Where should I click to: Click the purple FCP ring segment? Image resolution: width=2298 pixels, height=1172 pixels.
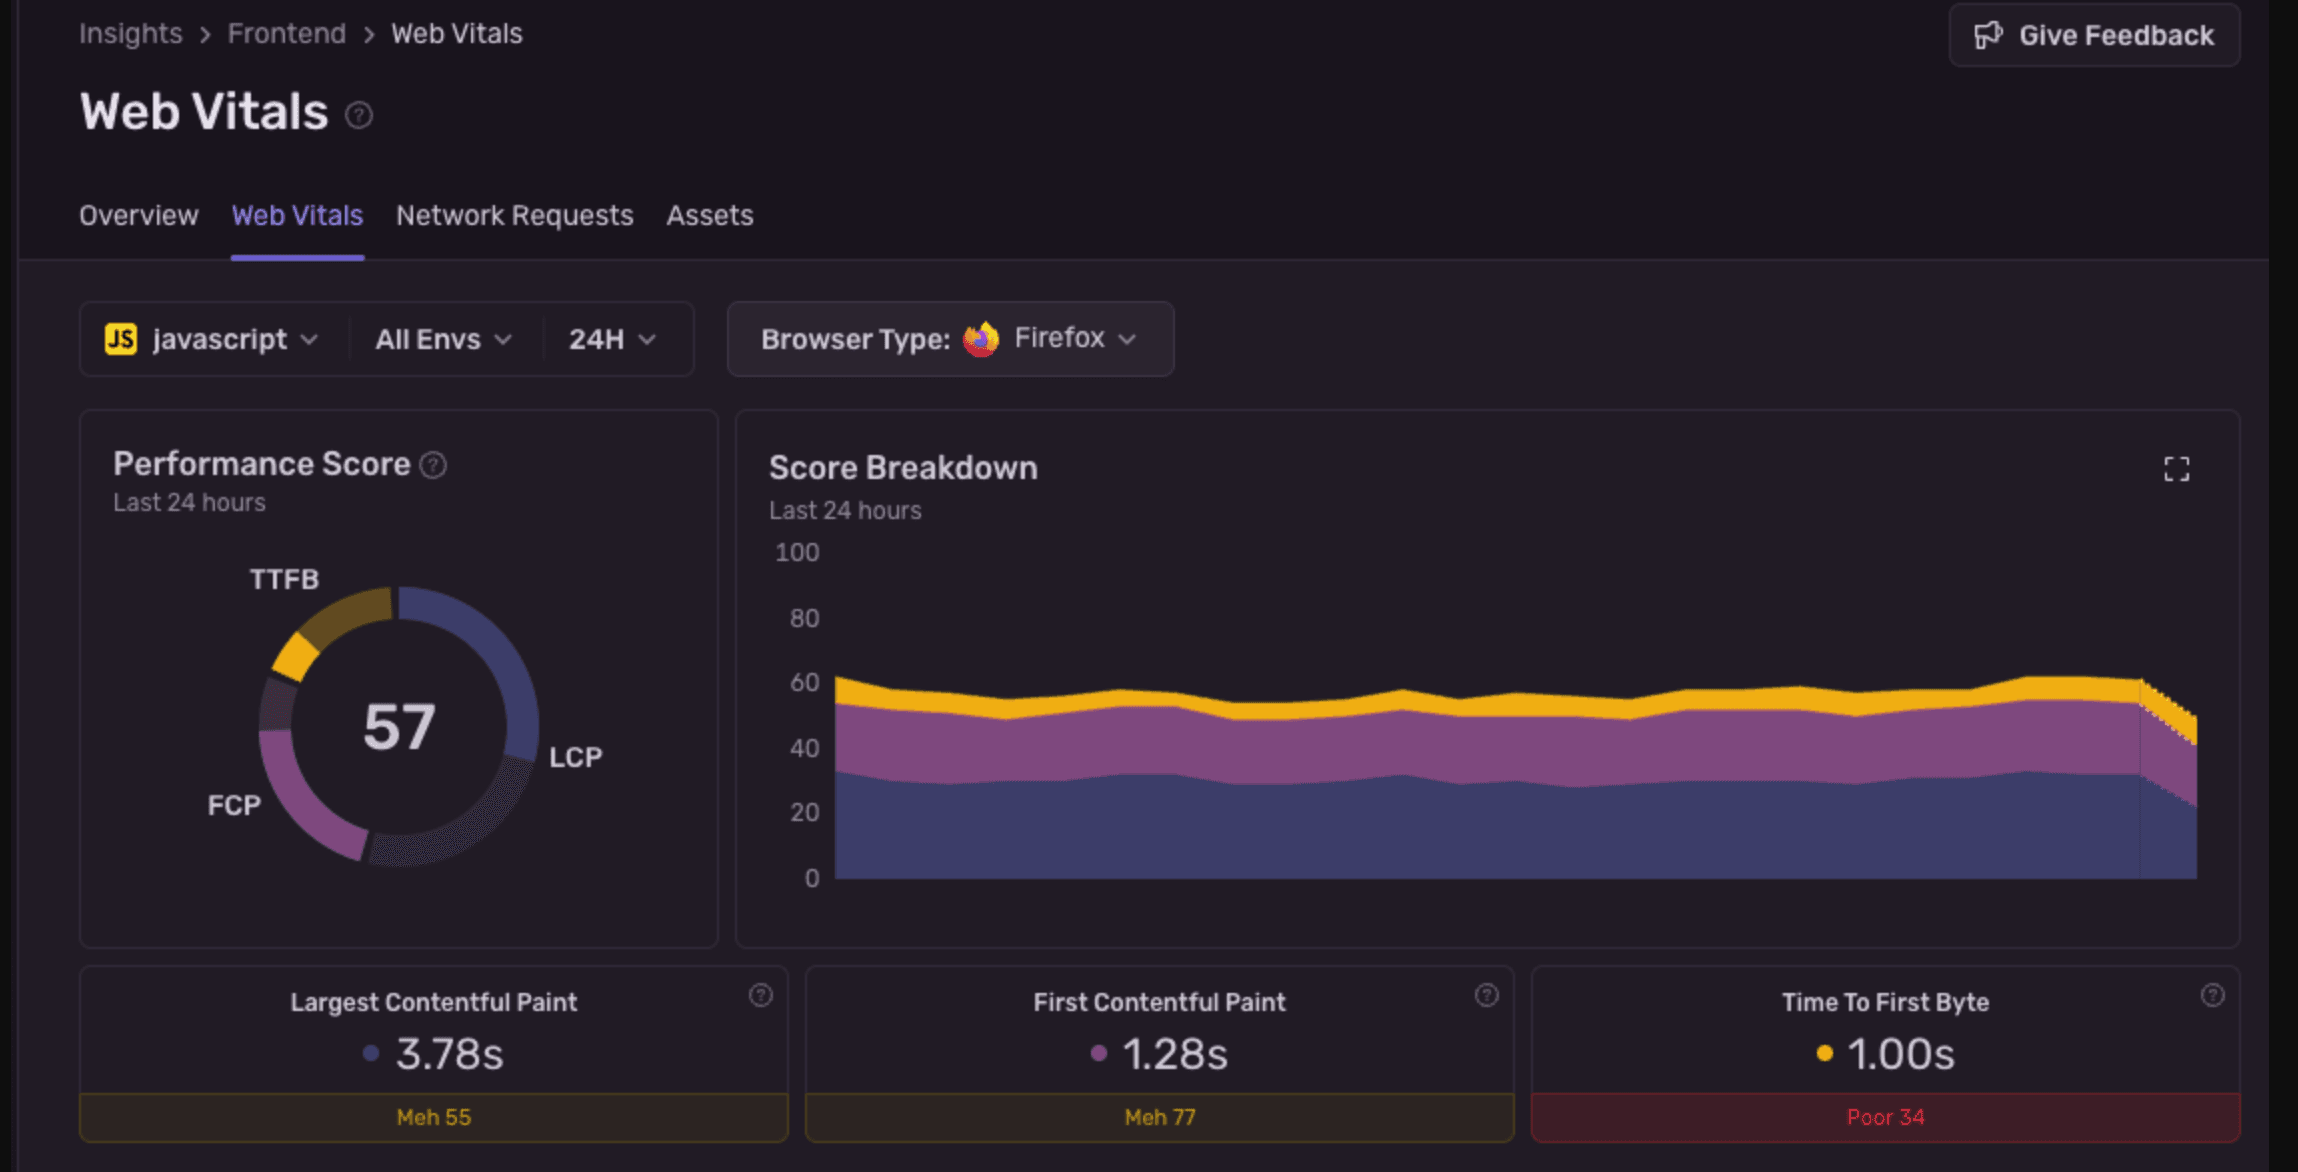click(x=297, y=803)
